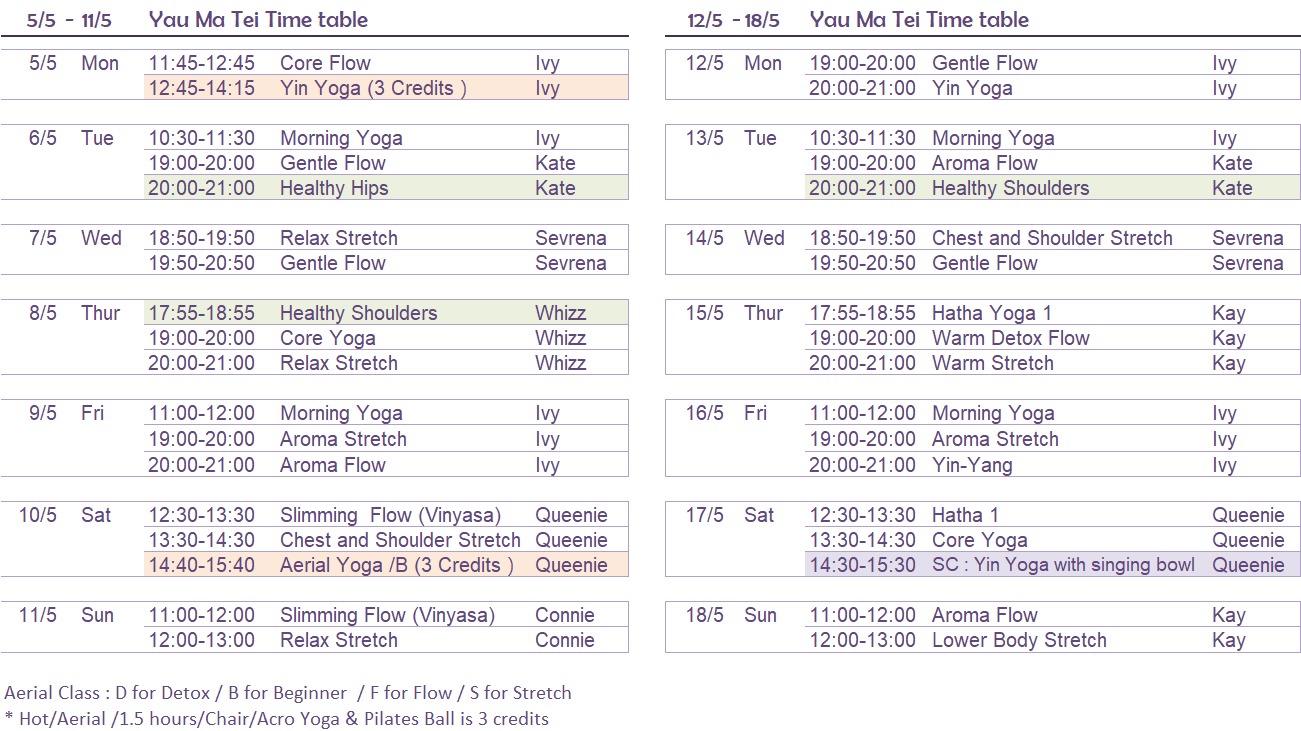Image resolution: width=1301 pixels, height=731 pixels.
Task: Click the 12/5 - 18/5 timetable heading
Action: click(858, 19)
